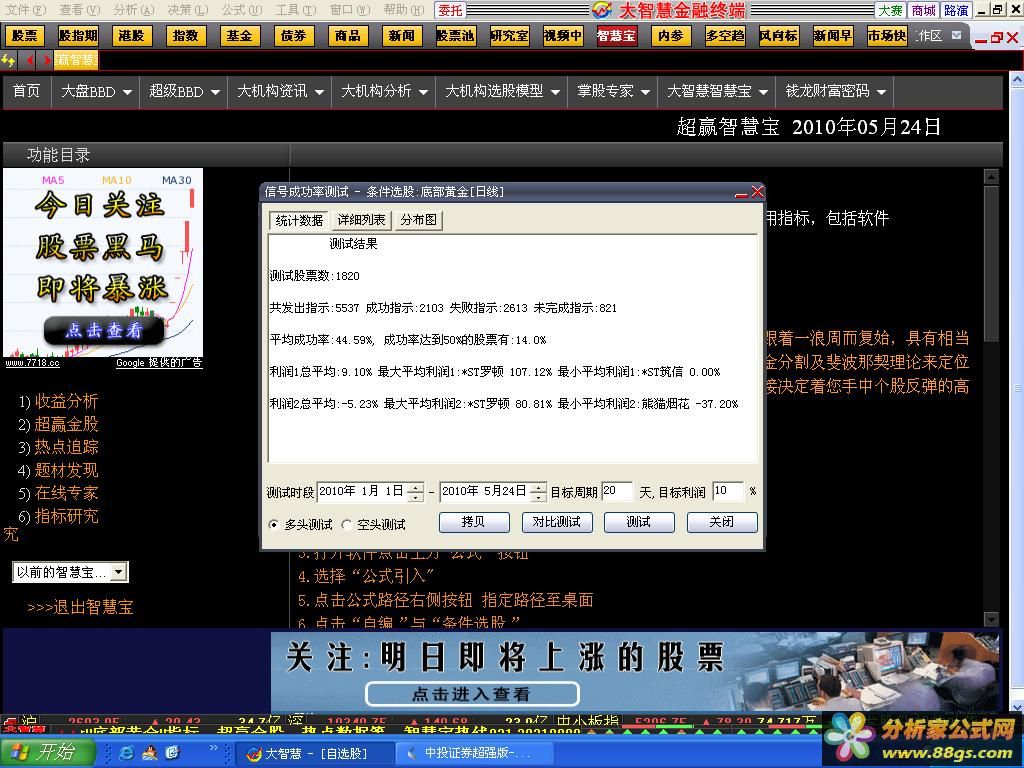The image size is (1024, 768).
Task: Open the 内参 toolbar button
Action: click(x=671, y=36)
